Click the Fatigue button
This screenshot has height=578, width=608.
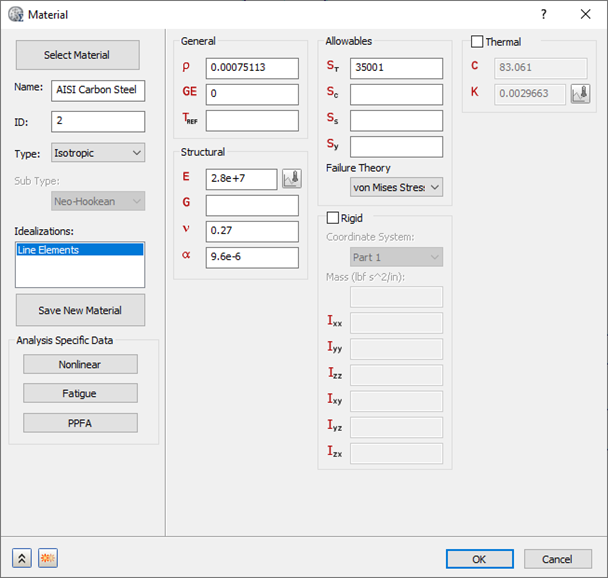pyautogui.click(x=80, y=394)
